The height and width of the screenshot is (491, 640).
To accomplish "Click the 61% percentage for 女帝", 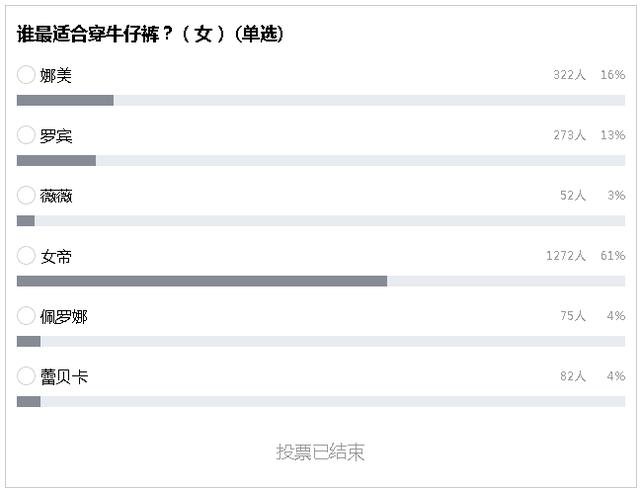I will pos(613,256).
